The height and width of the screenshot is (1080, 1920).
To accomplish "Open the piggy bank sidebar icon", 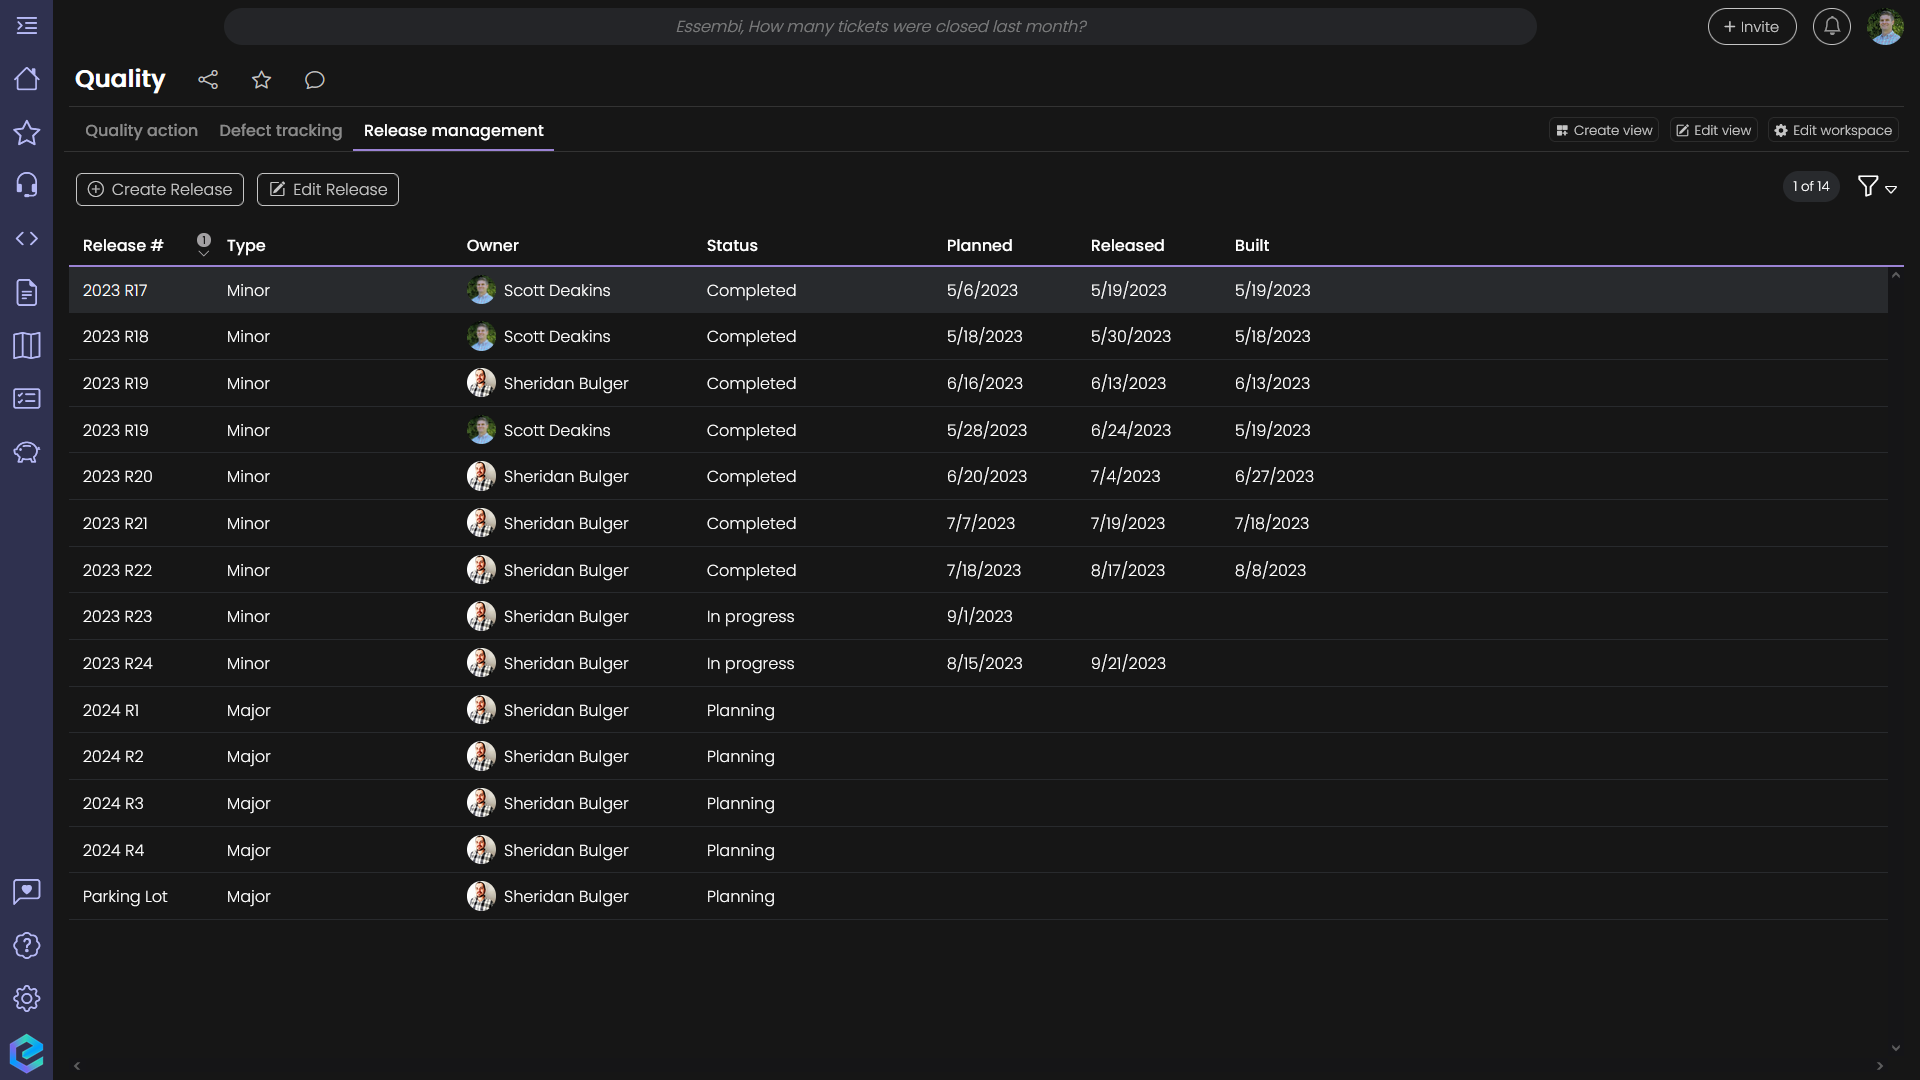I will coord(27,452).
